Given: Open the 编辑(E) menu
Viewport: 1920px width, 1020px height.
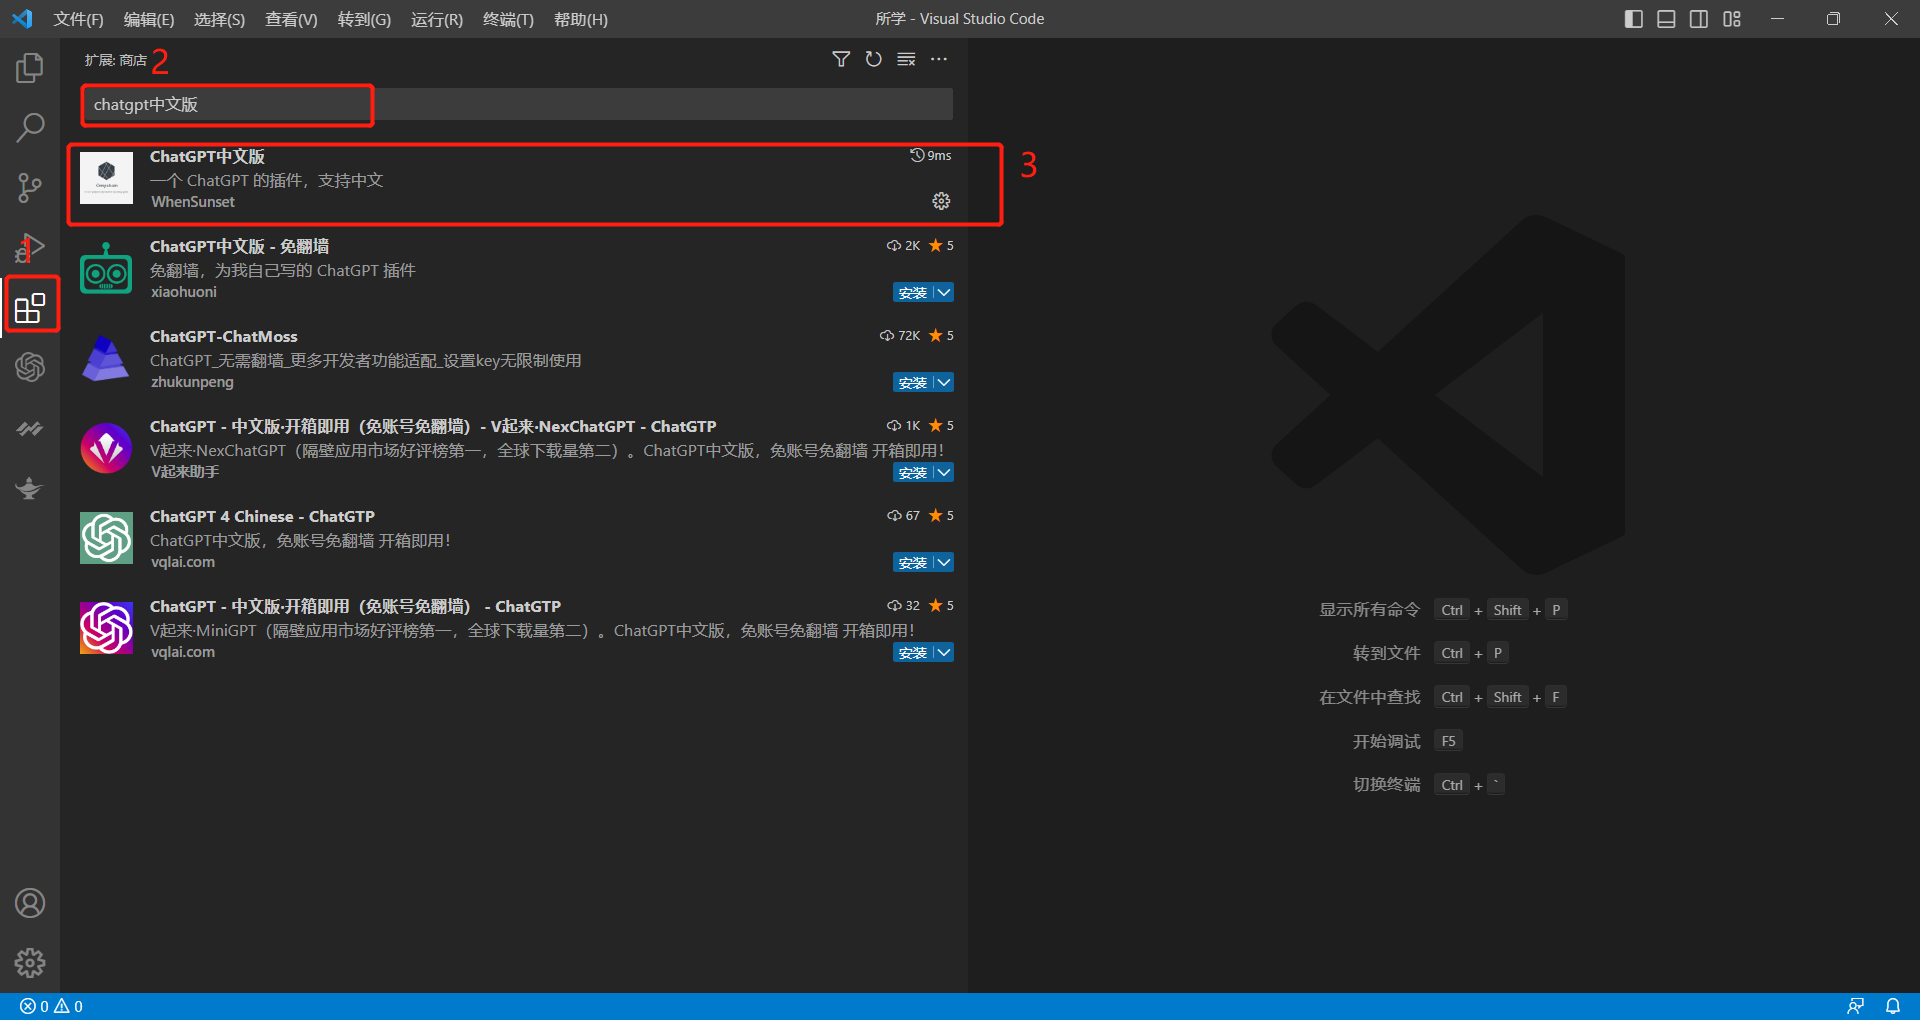Looking at the screenshot, I should 149,19.
